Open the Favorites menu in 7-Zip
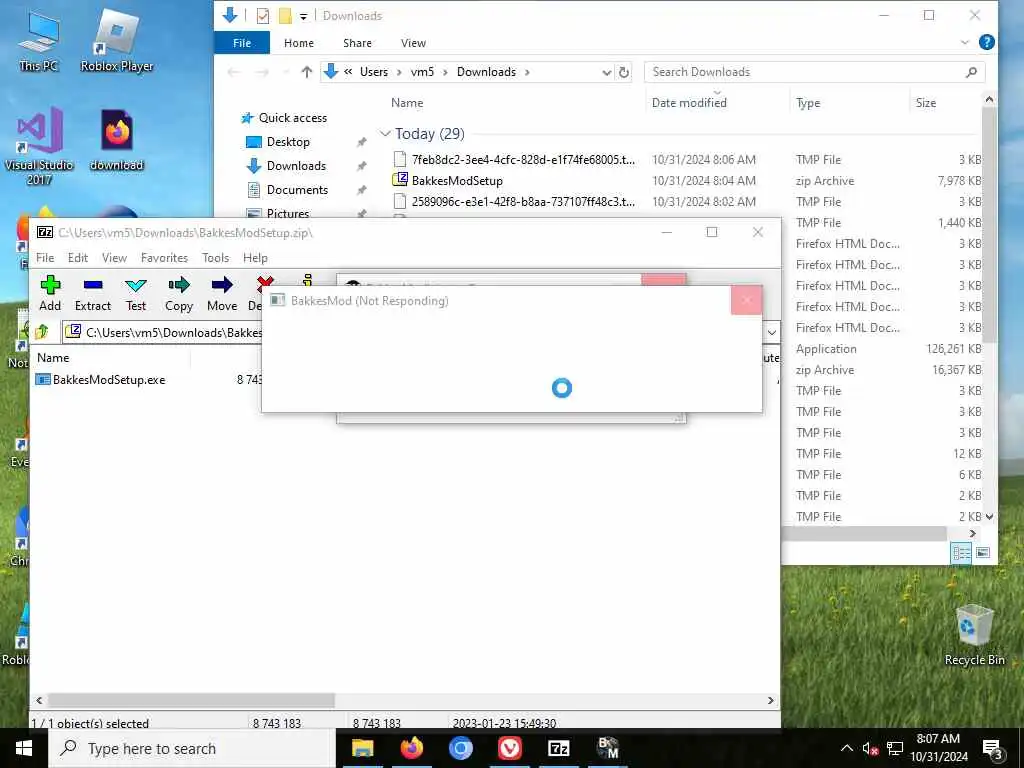 [164, 258]
